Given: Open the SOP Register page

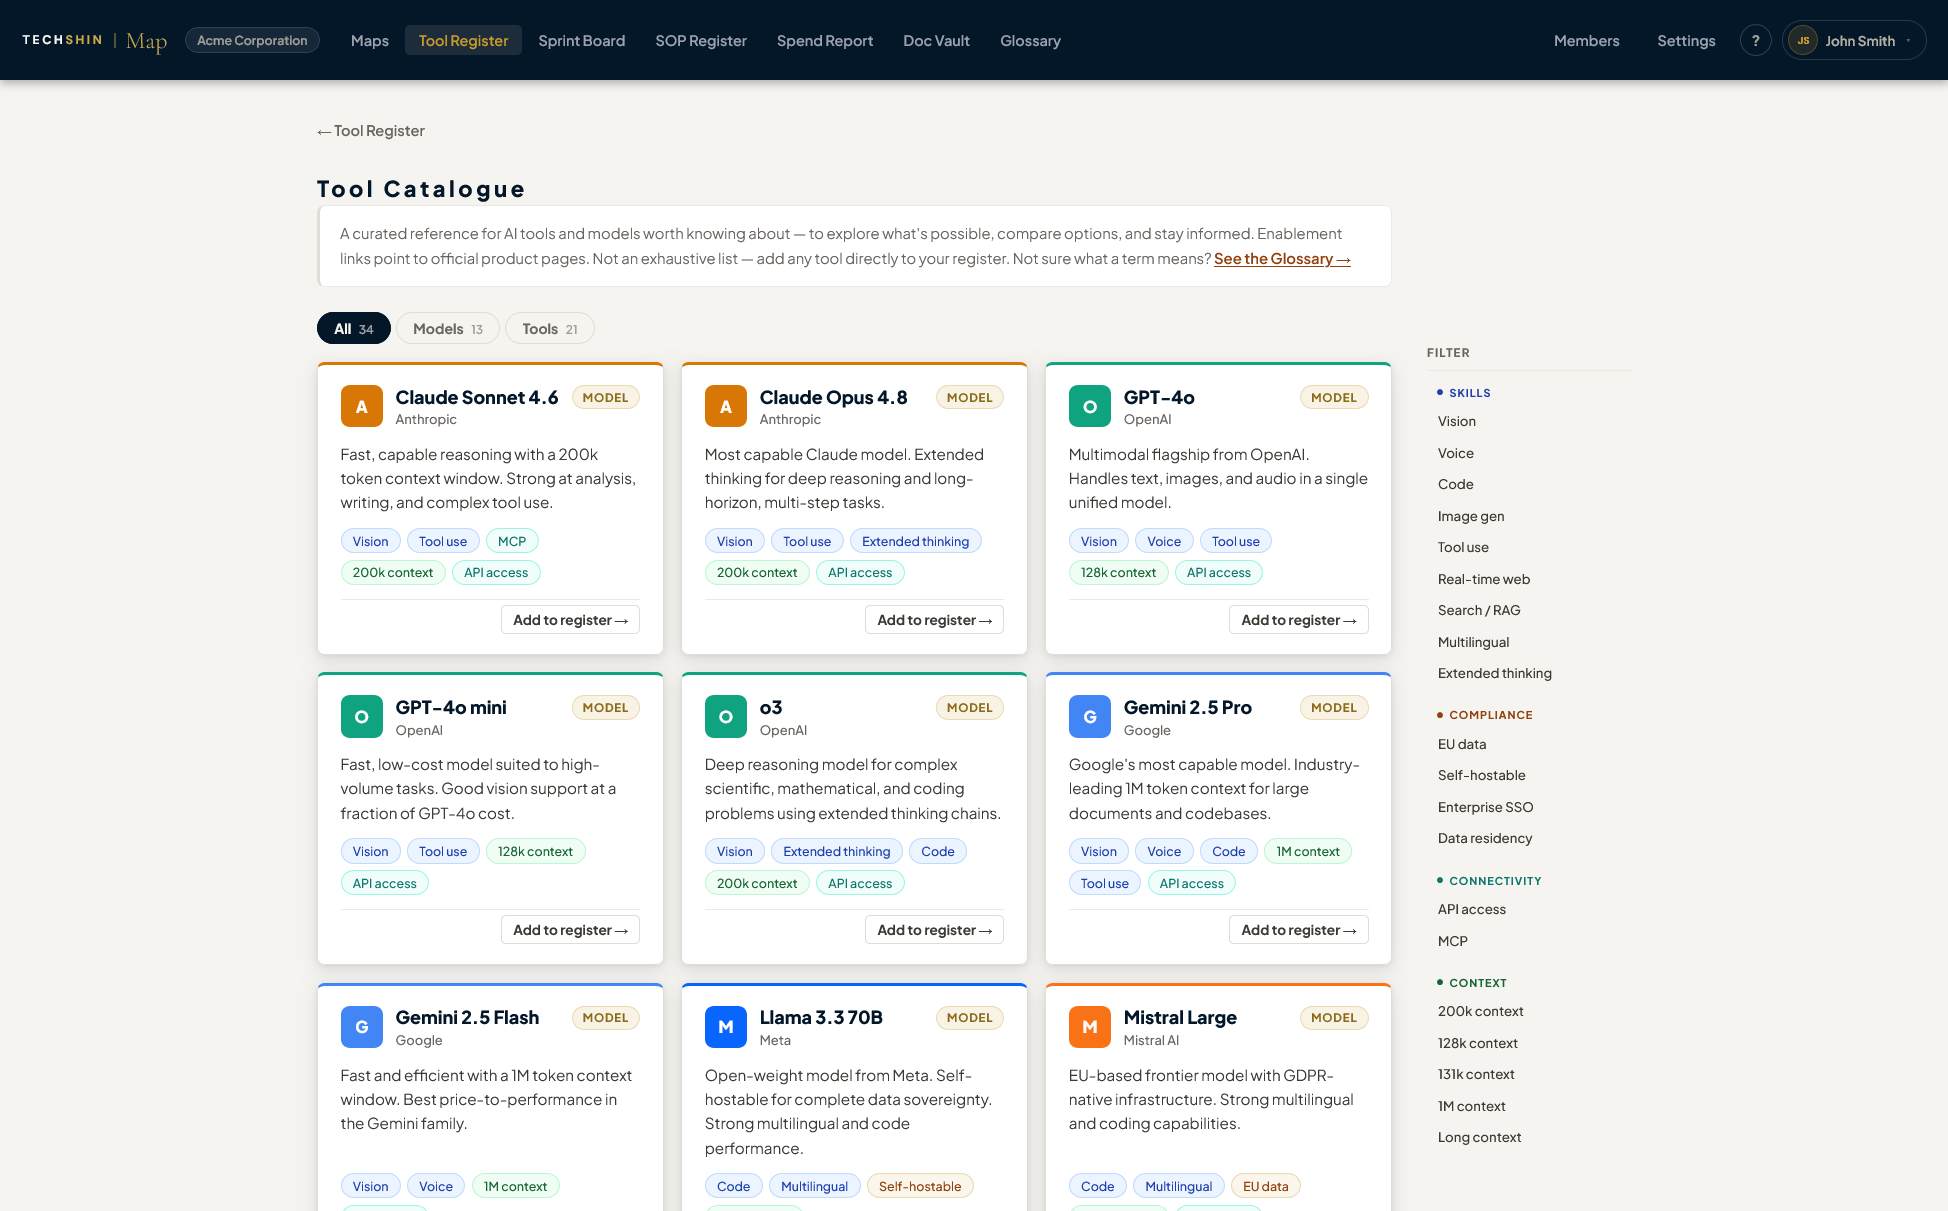Looking at the screenshot, I should click(x=701, y=40).
